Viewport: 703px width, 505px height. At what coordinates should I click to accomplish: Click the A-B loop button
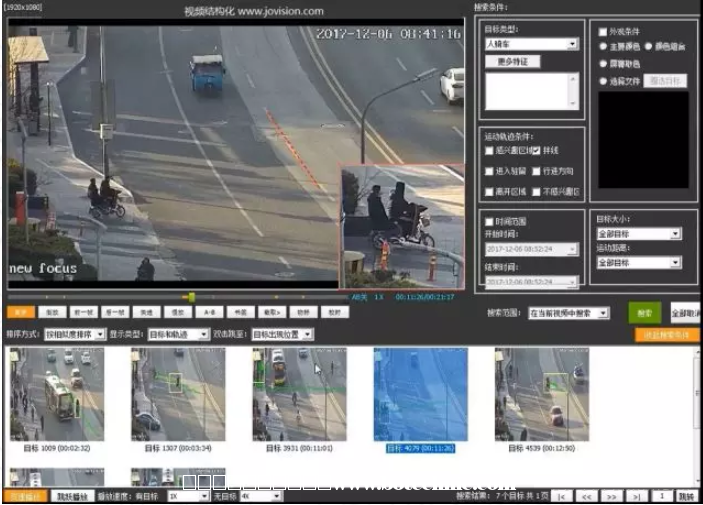(x=208, y=312)
